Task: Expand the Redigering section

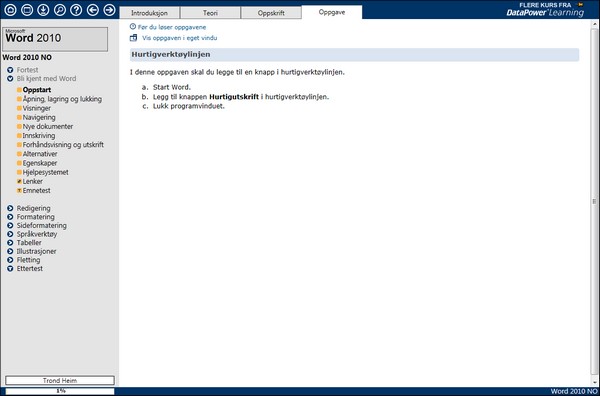Action: (x=10, y=209)
